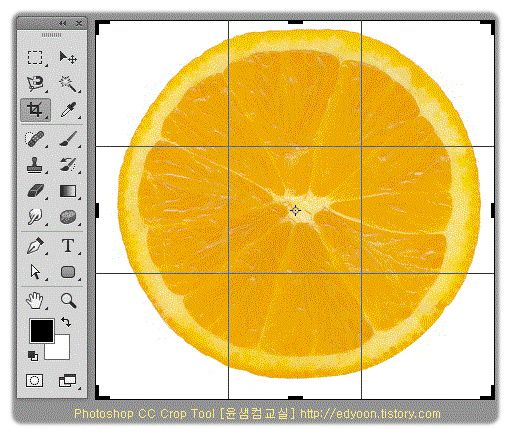Choose the Hand tool
This screenshot has height=436, width=512.
tap(35, 300)
